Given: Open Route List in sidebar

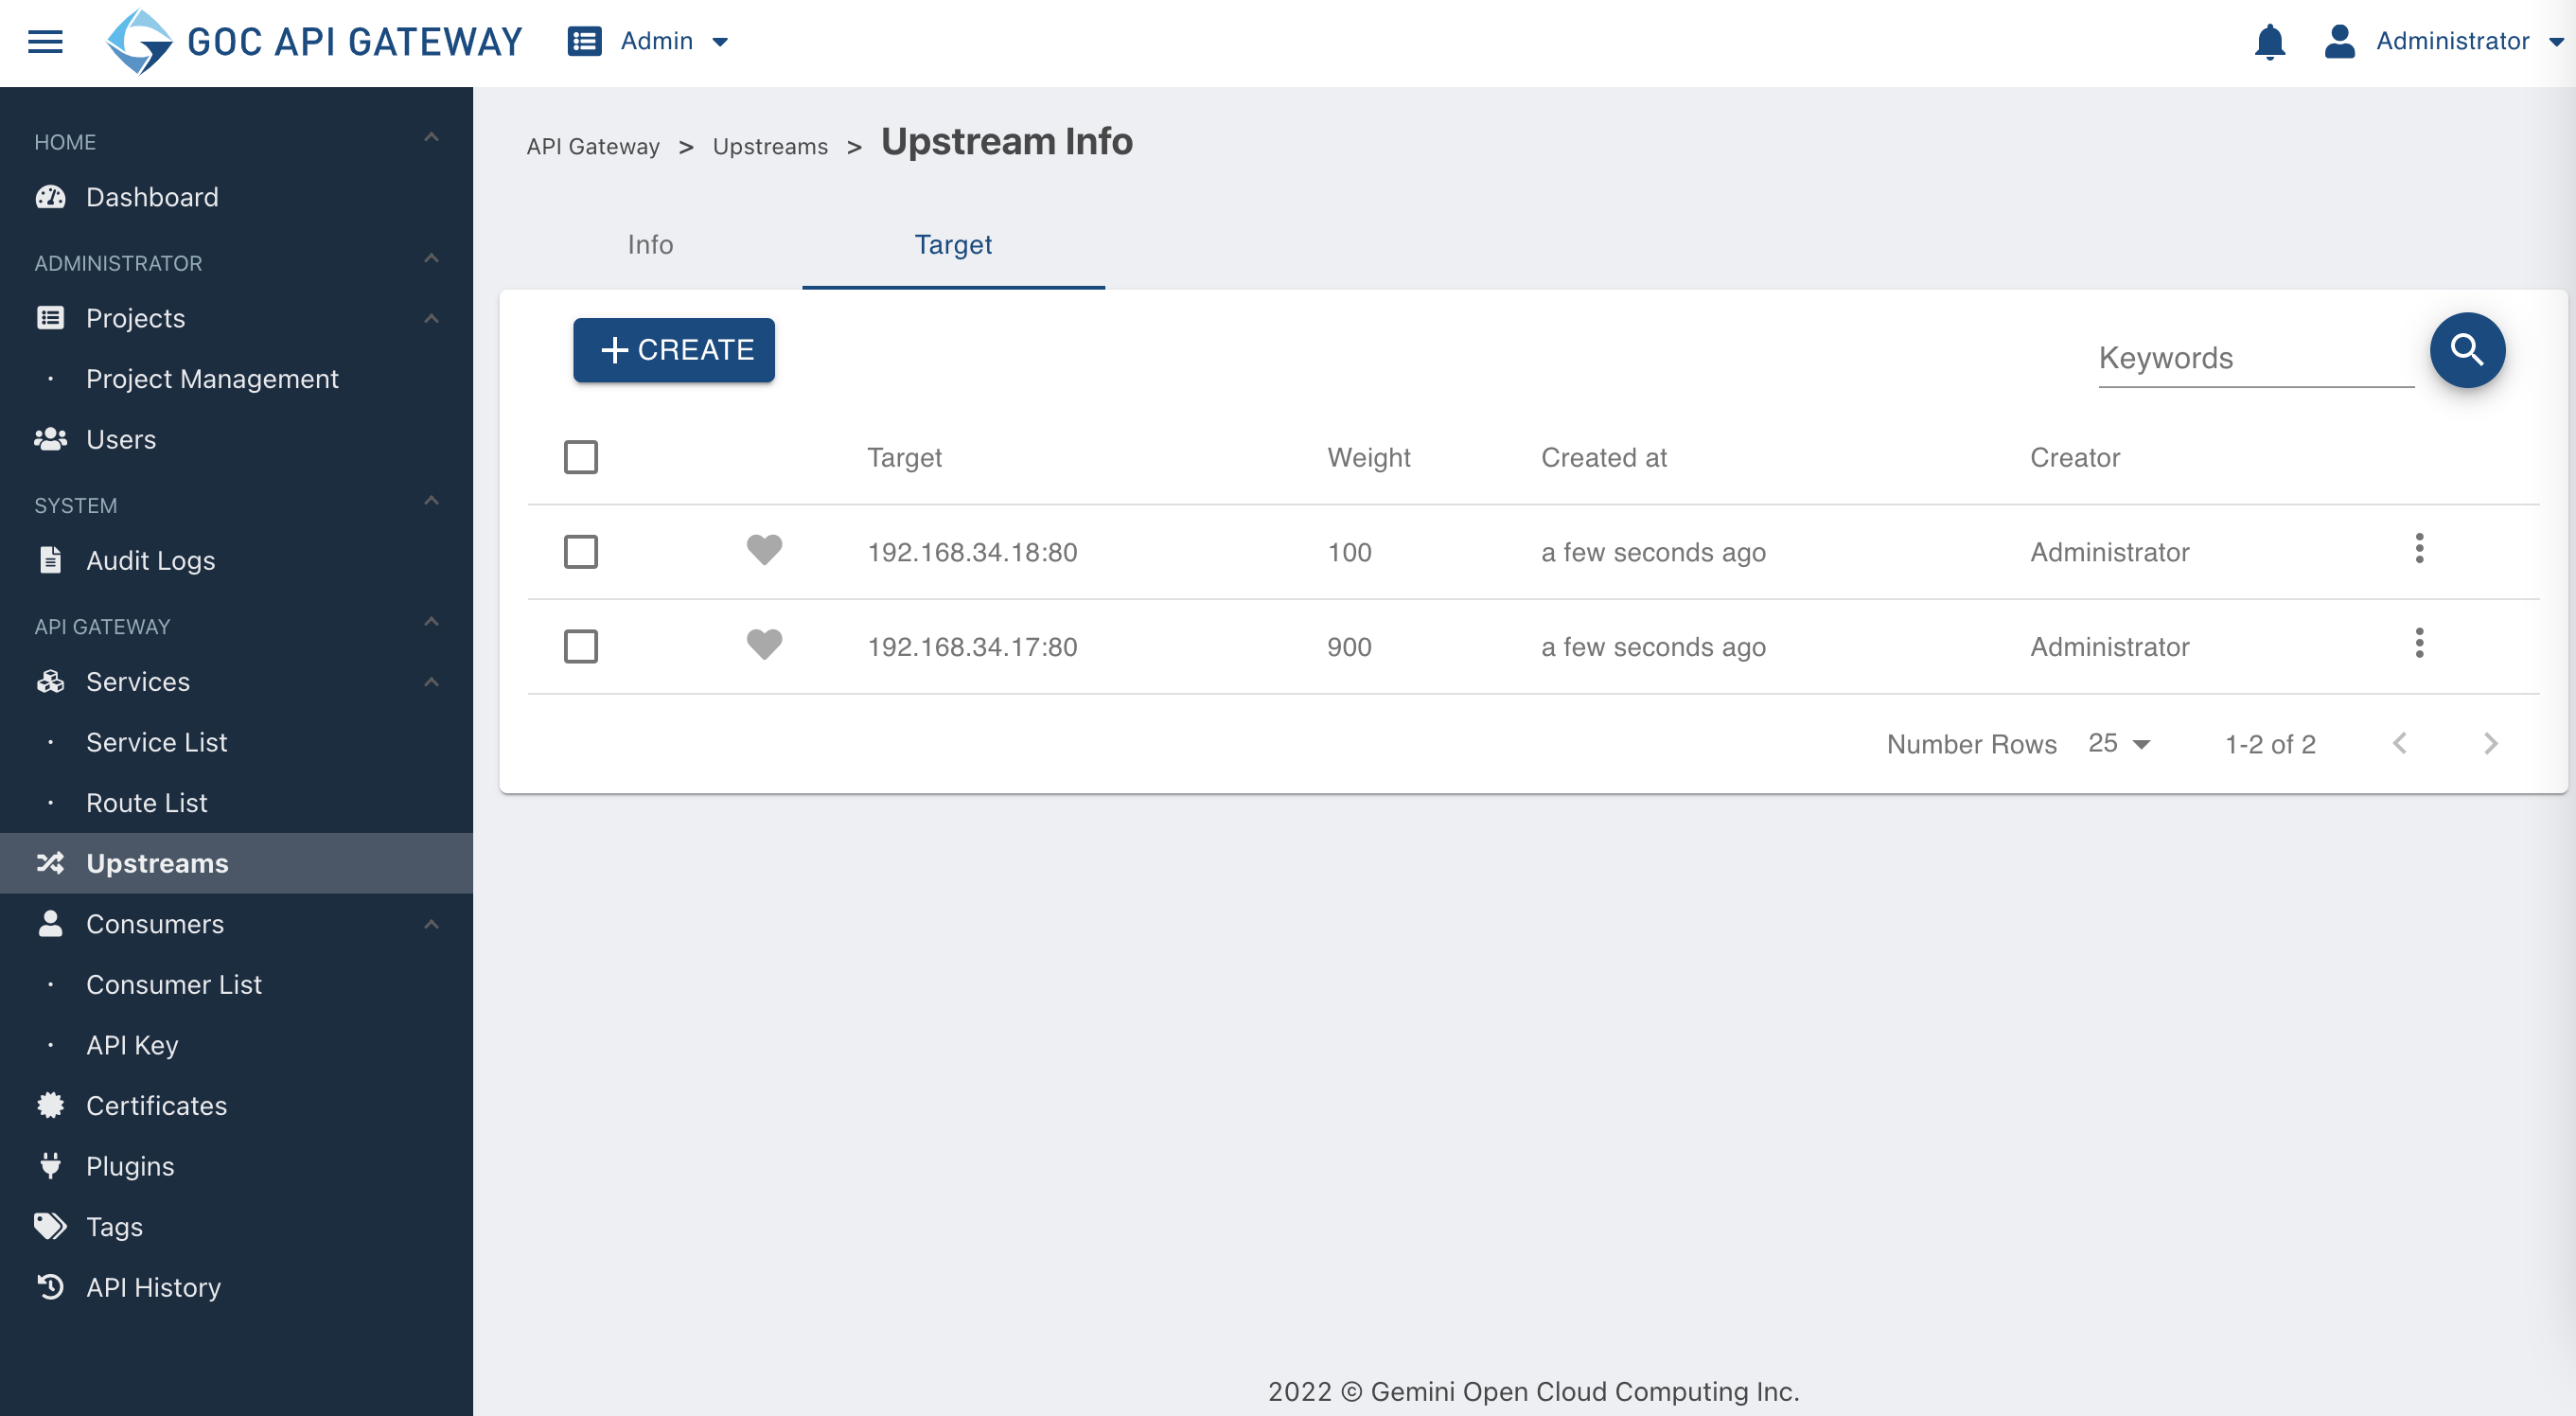Looking at the screenshot, I should (146, 803).
